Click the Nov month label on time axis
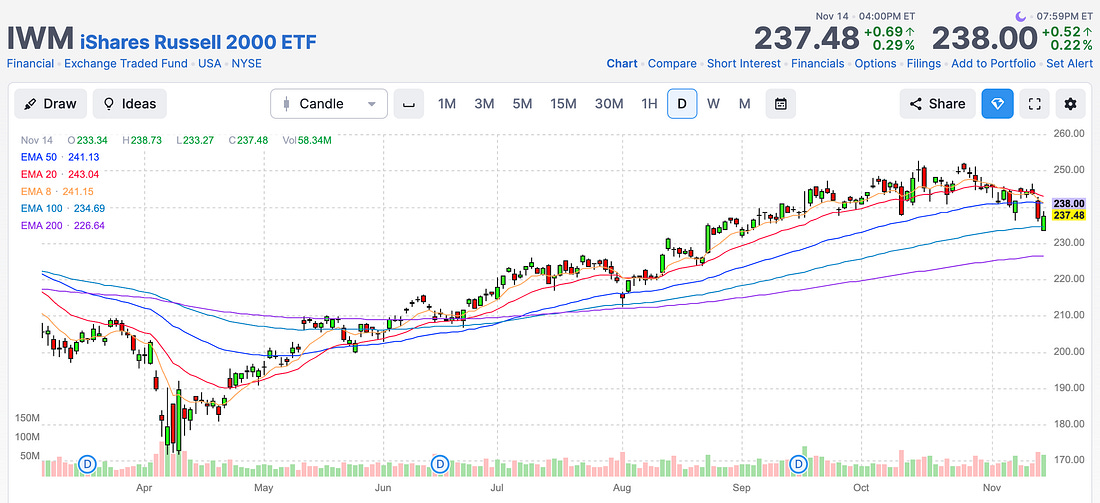Viewport: 1100px width, 503px height. click(991, 487)
